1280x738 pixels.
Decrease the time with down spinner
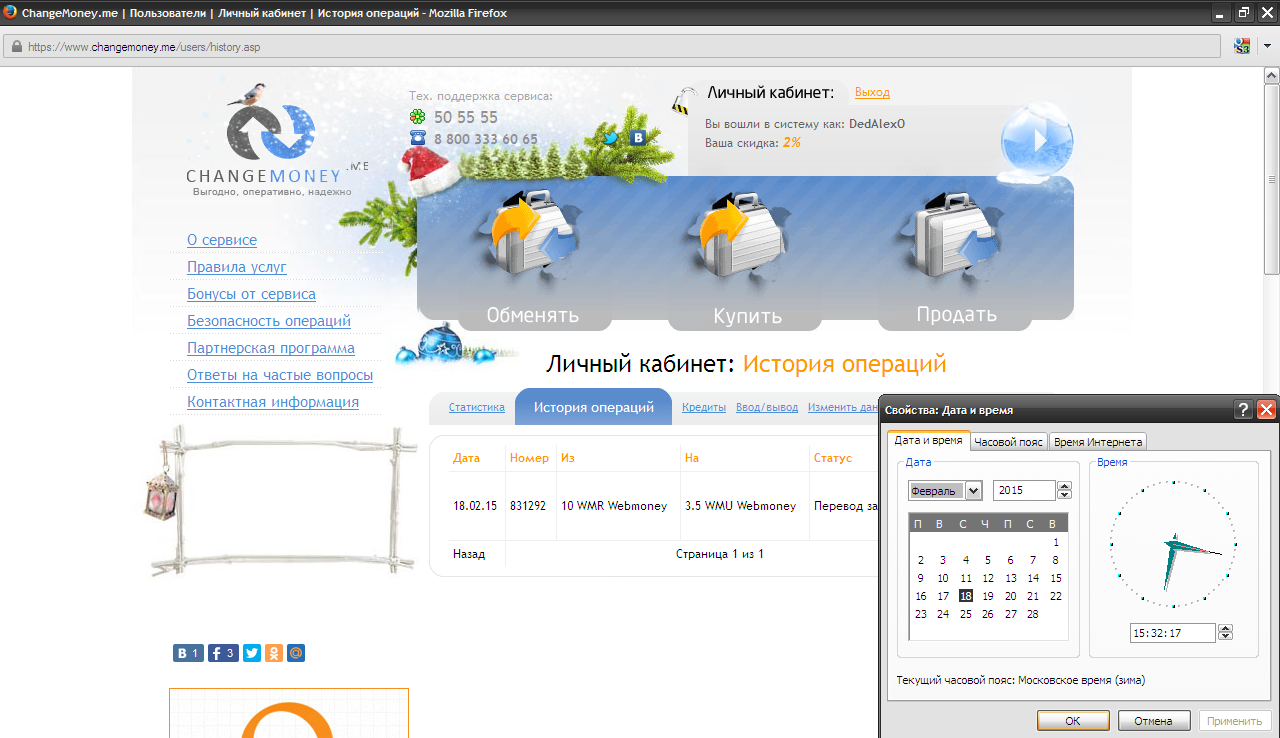(x=1226, y=637)
